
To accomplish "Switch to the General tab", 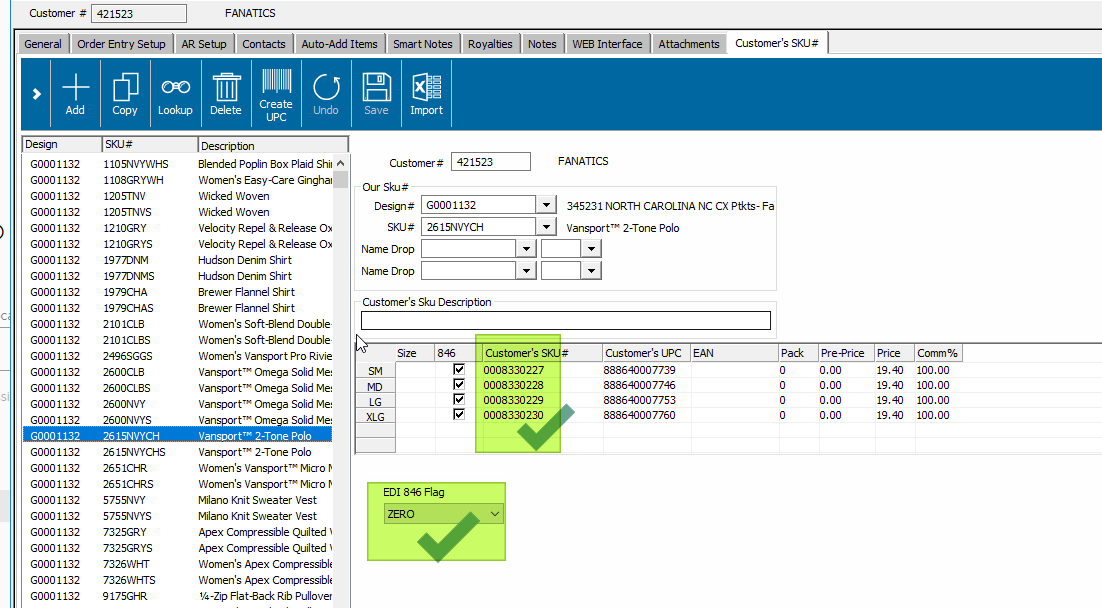I will [43, 44].
